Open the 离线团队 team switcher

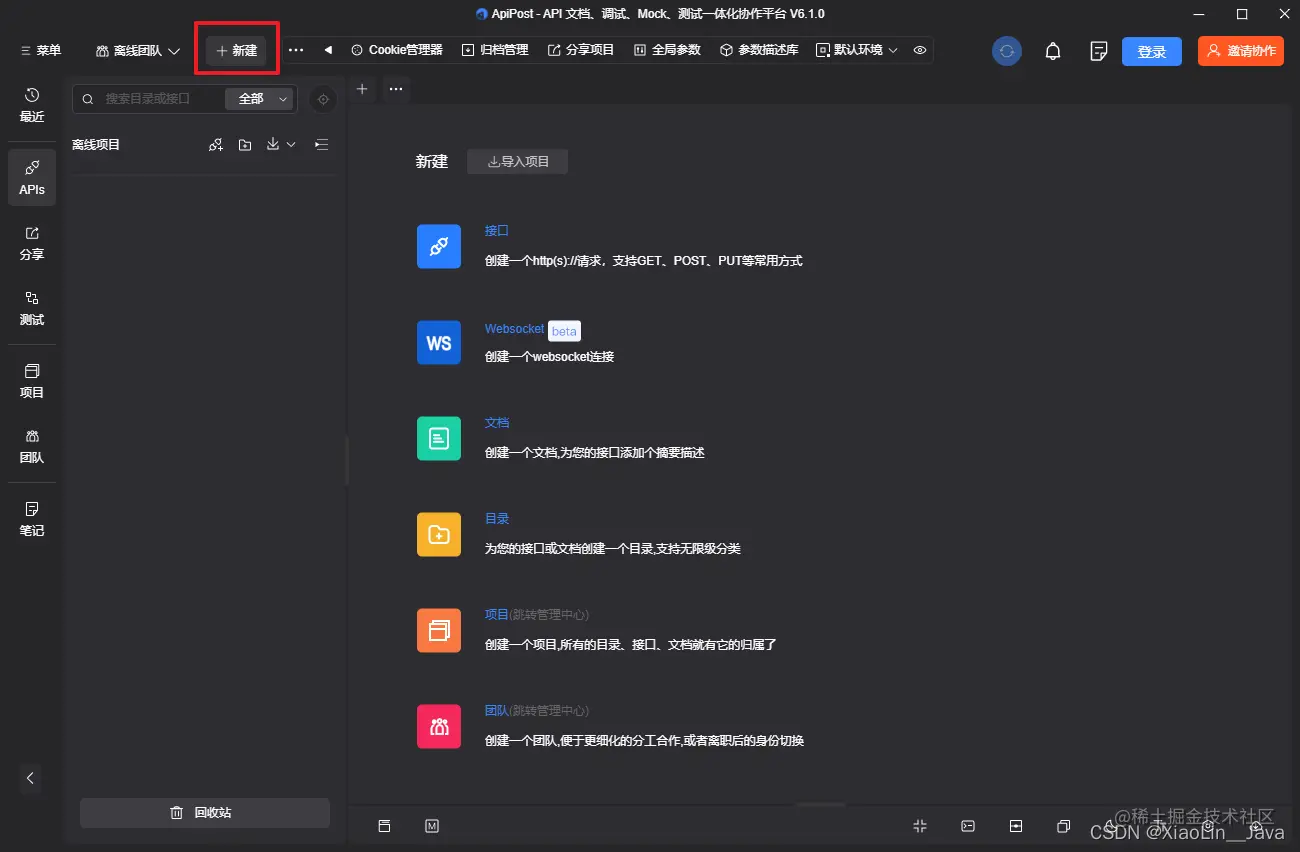(135, 49)
